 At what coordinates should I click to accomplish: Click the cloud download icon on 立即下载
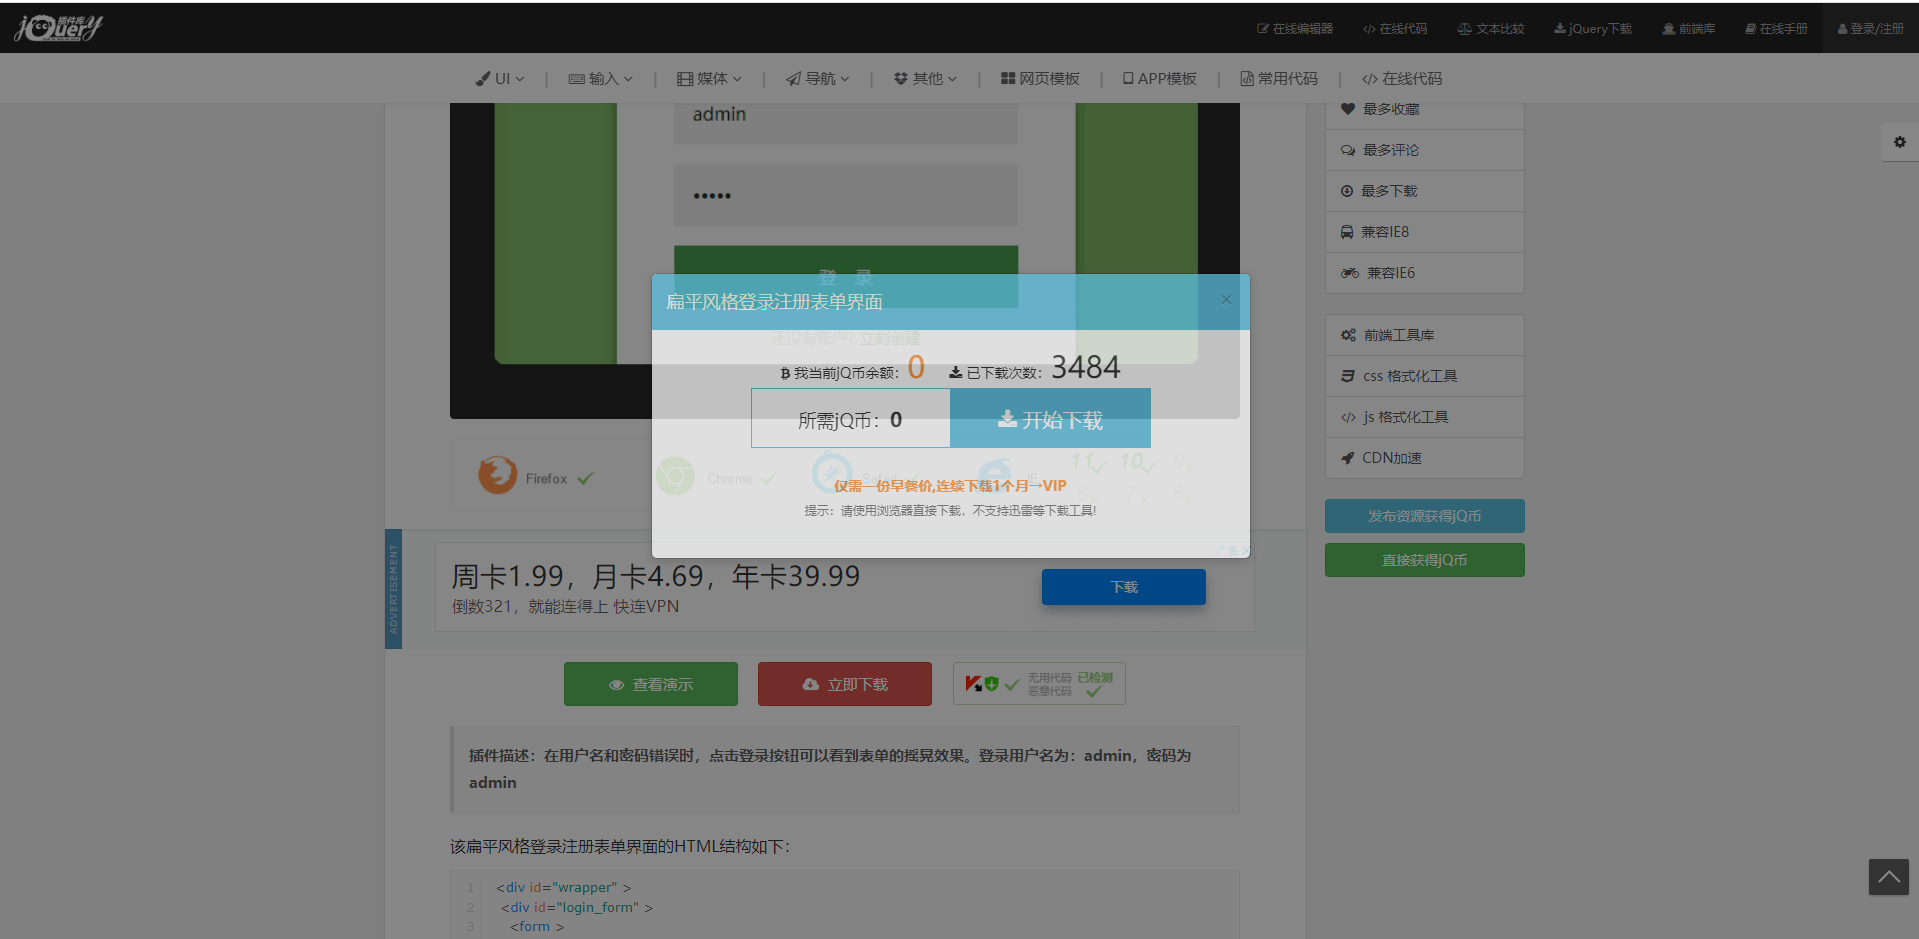[811, 684]
